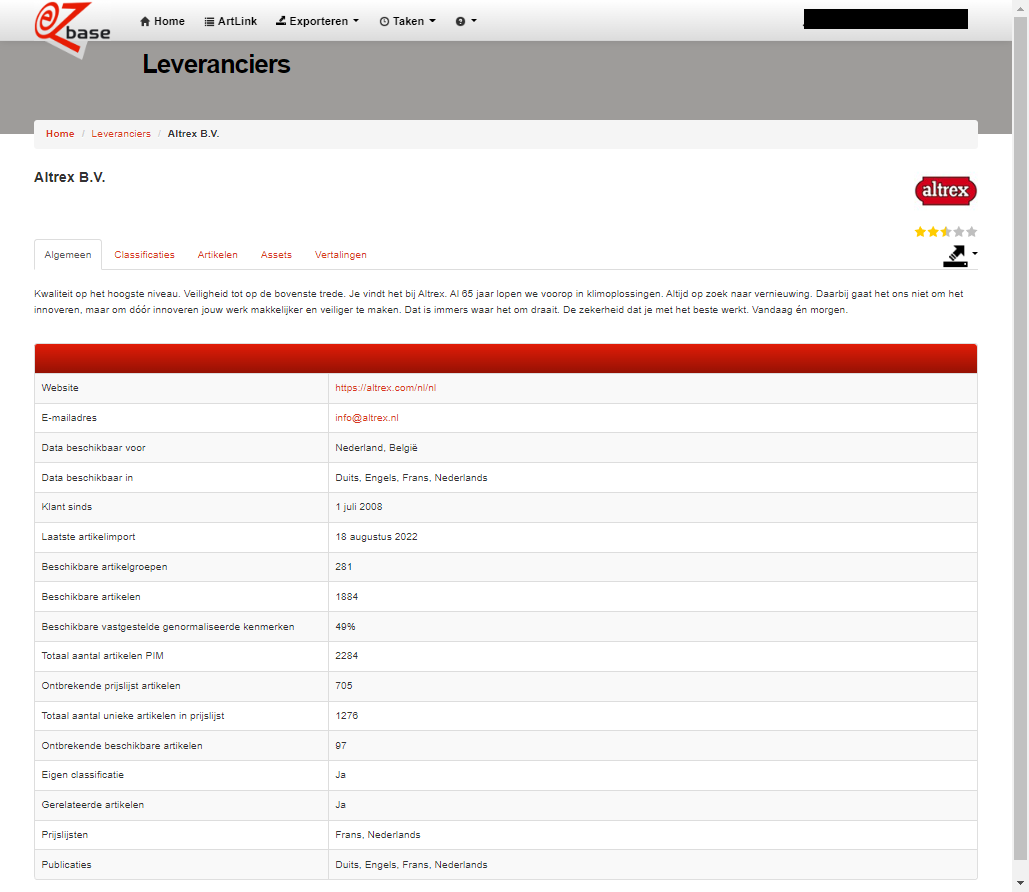Click the 'Beschikbare artikelgroepen' label
This screenshot has height=892, width=1029.
104,566
